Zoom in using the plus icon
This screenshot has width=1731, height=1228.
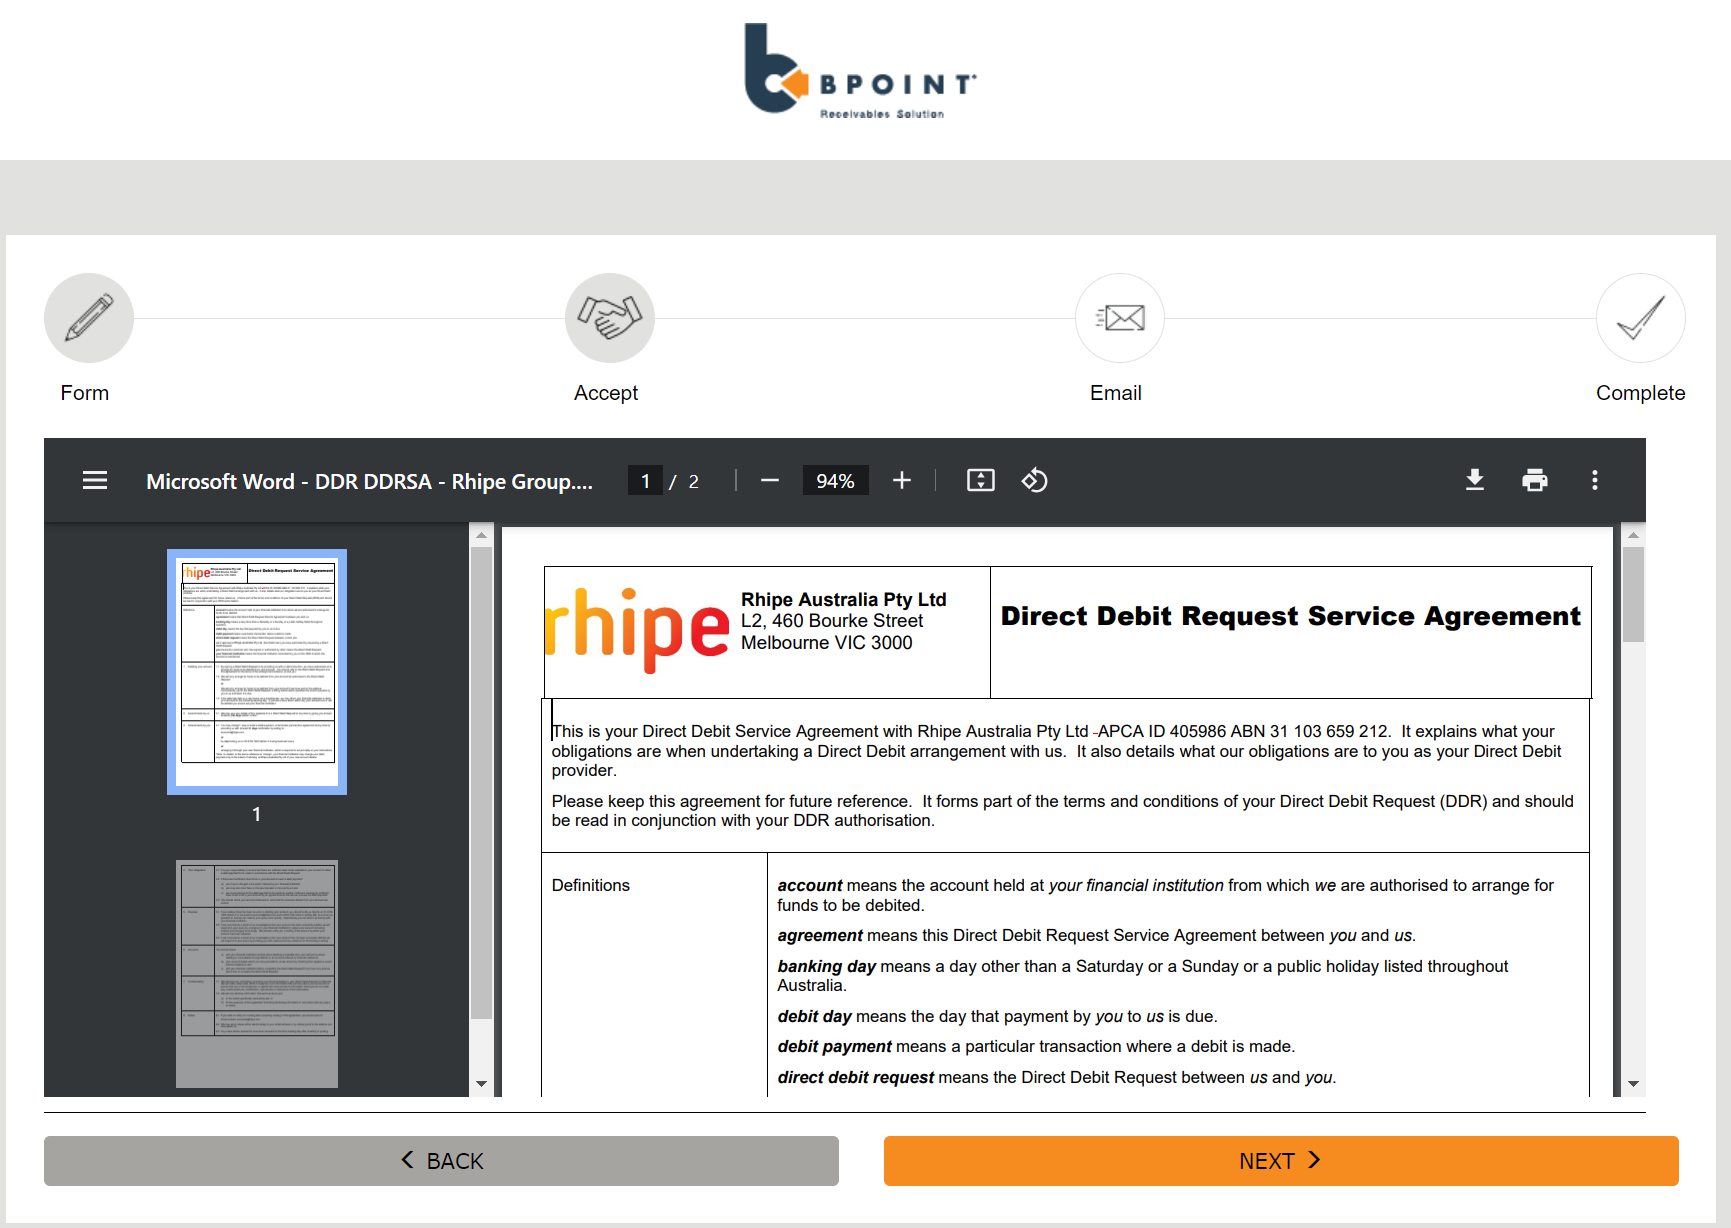pyautogui.click(x=901, y=481)
